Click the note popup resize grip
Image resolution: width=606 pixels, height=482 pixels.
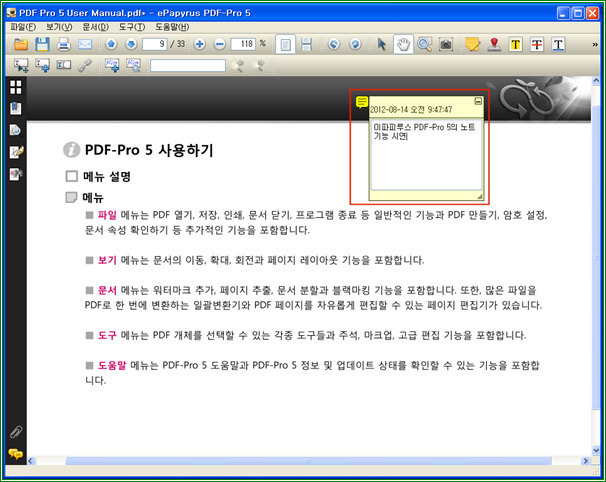point(480,197)
